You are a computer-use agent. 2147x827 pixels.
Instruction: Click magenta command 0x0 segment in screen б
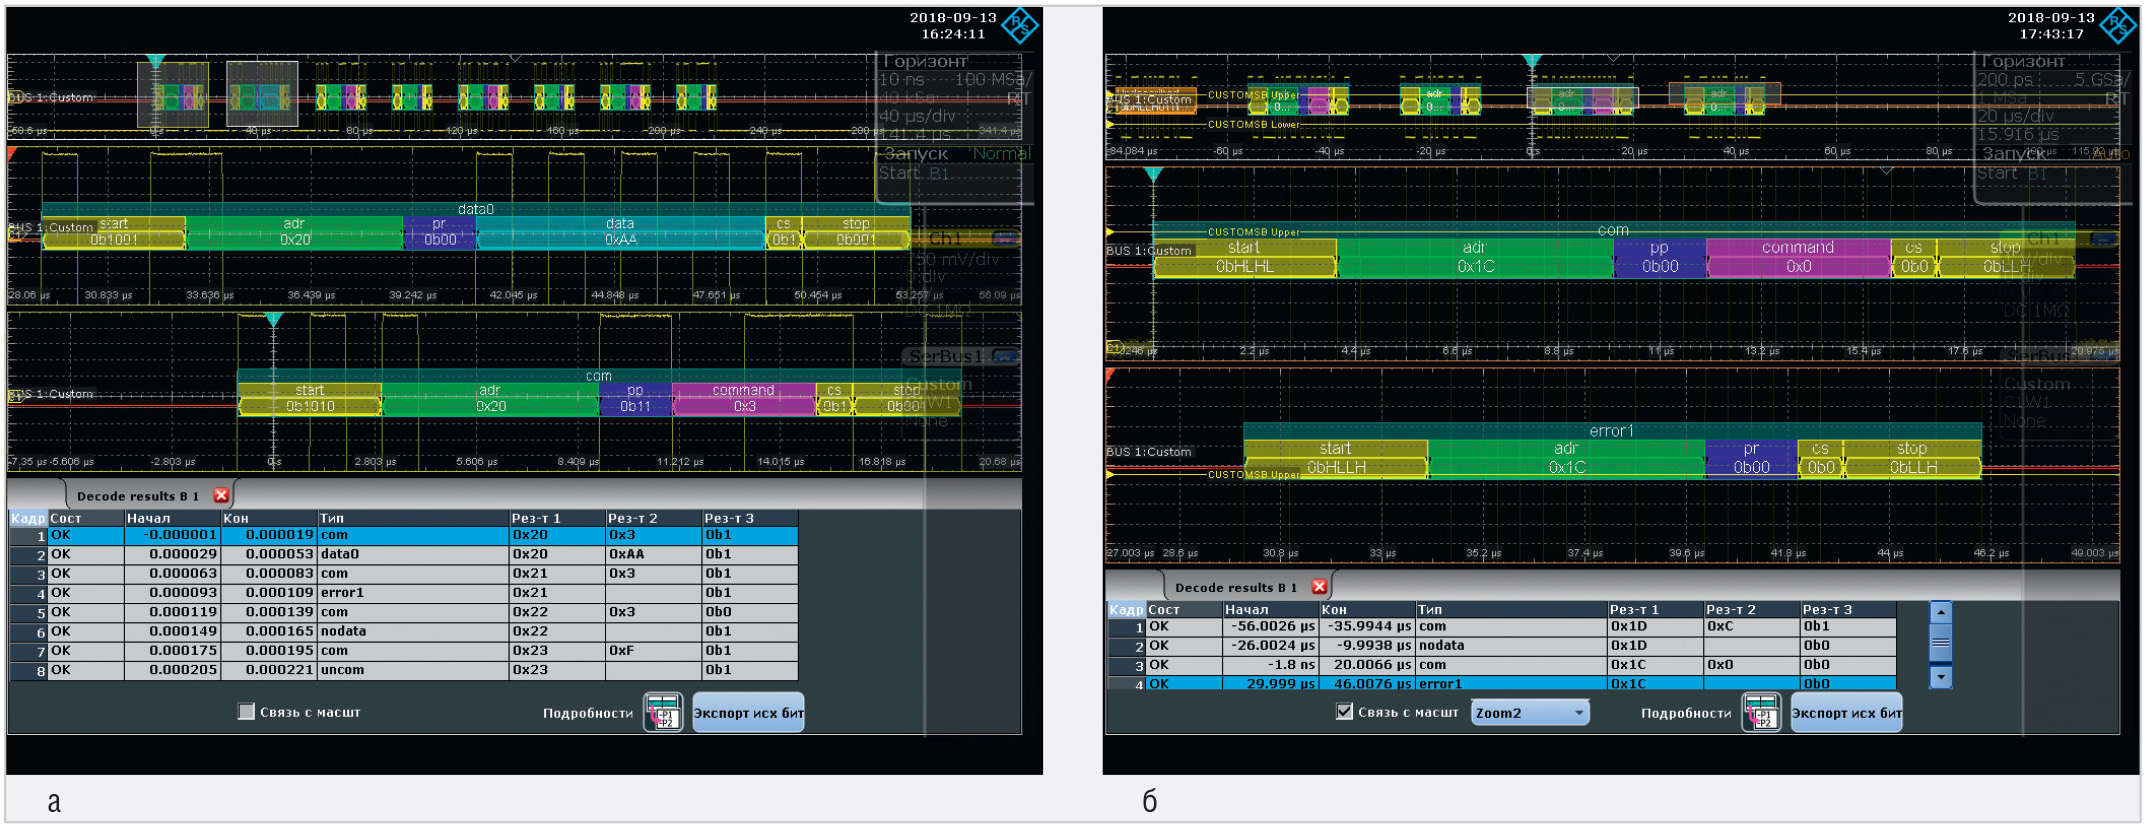click(x=1798, y=257)
